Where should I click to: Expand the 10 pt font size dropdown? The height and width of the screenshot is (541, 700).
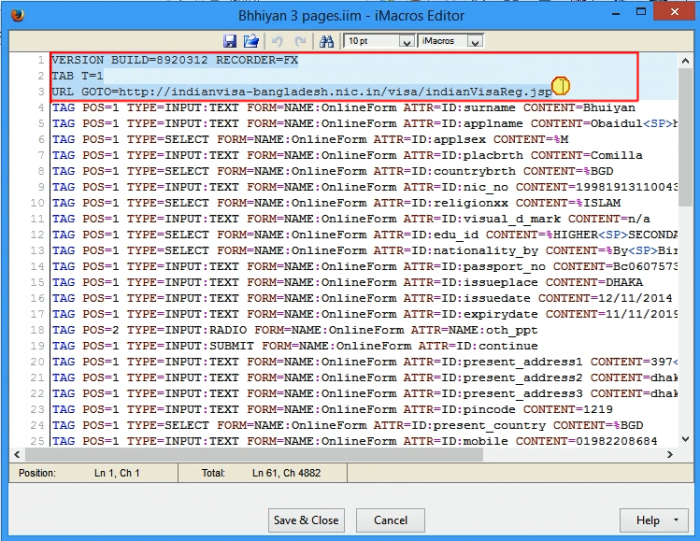(406, 42)
